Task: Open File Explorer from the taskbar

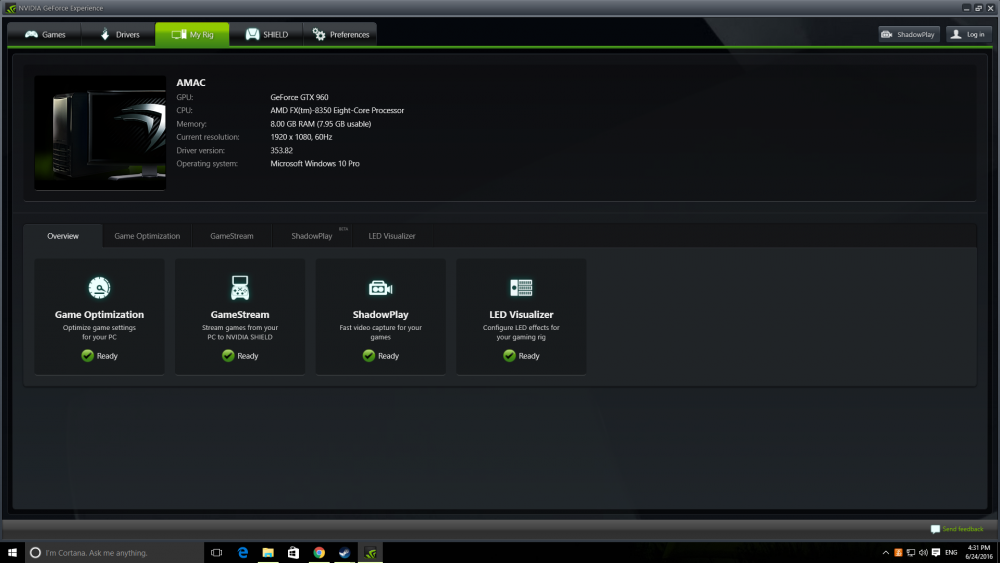Action: 268,552
